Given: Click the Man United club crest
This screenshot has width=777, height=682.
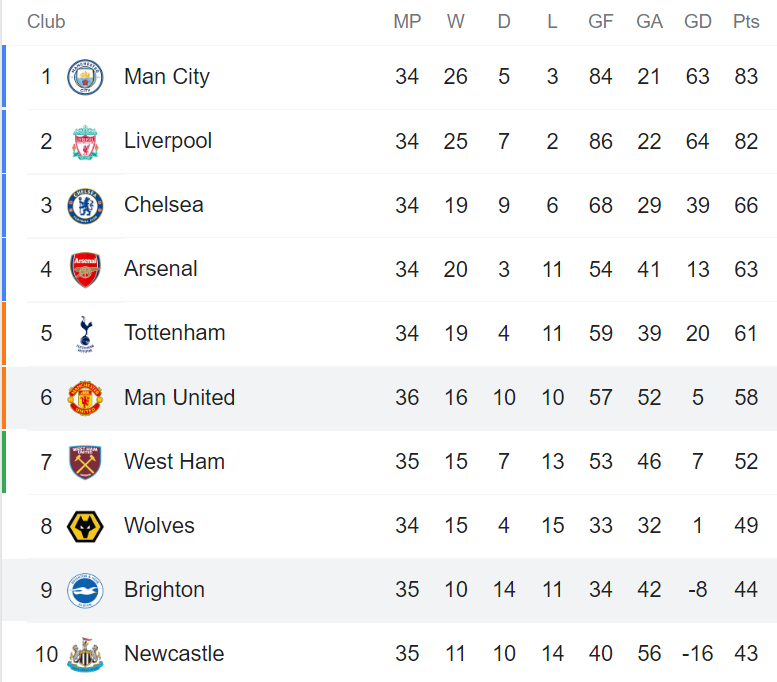Looking at the screenshot, I should click(85, 398).
